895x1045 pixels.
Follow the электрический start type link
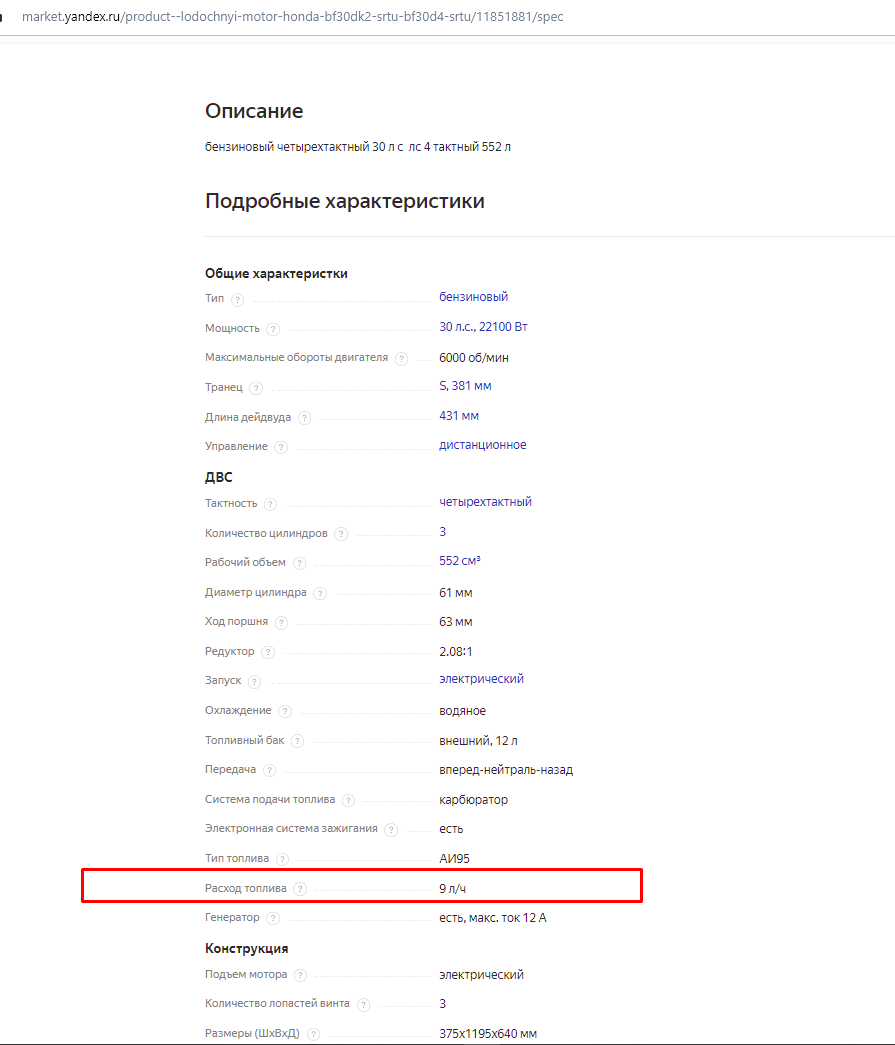click(x=481, y=679)
